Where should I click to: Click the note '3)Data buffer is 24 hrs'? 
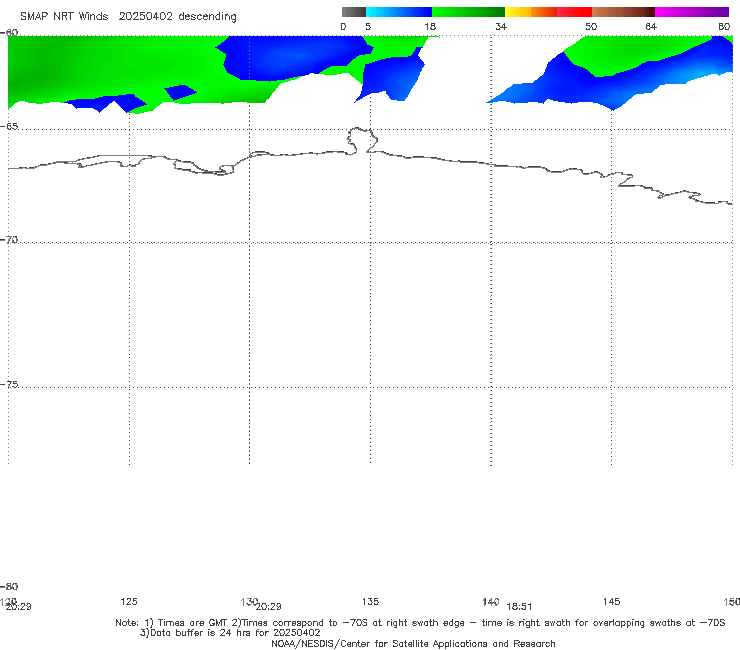(230, 633)
